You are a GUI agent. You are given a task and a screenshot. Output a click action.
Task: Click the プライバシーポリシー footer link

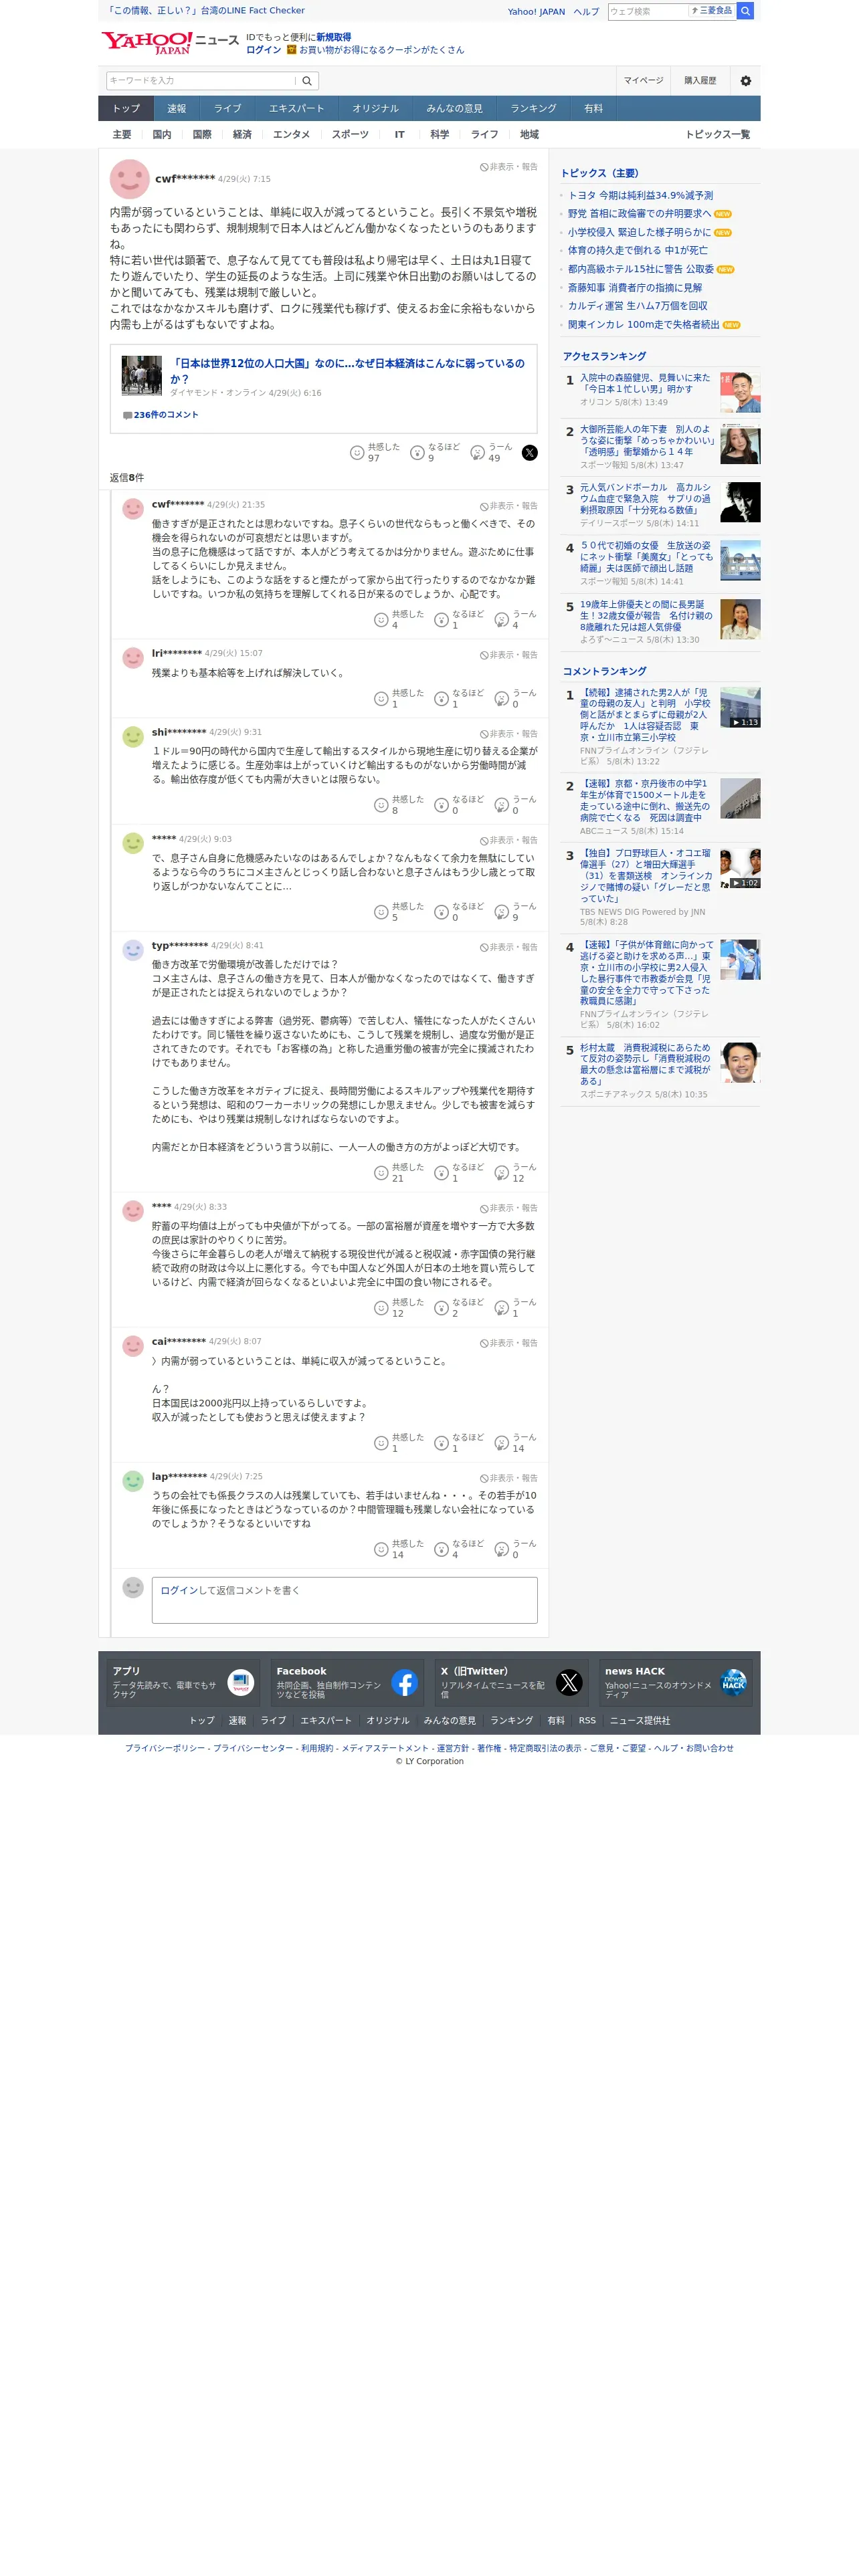click(165, 1748)
